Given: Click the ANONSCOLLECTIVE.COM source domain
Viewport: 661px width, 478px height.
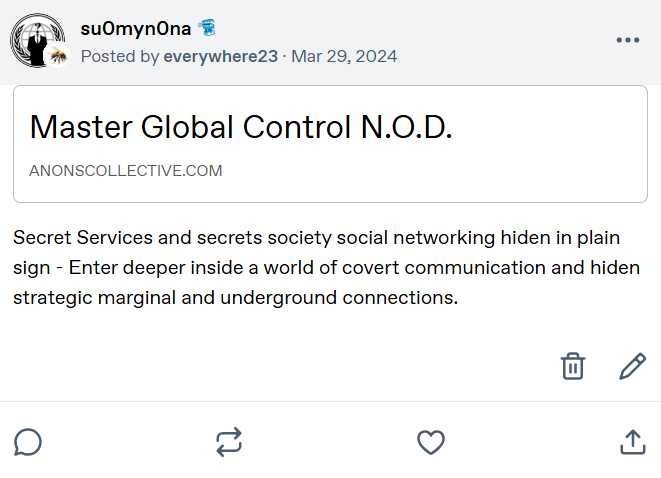Looking at the screenshot, I should coord(126,170).
